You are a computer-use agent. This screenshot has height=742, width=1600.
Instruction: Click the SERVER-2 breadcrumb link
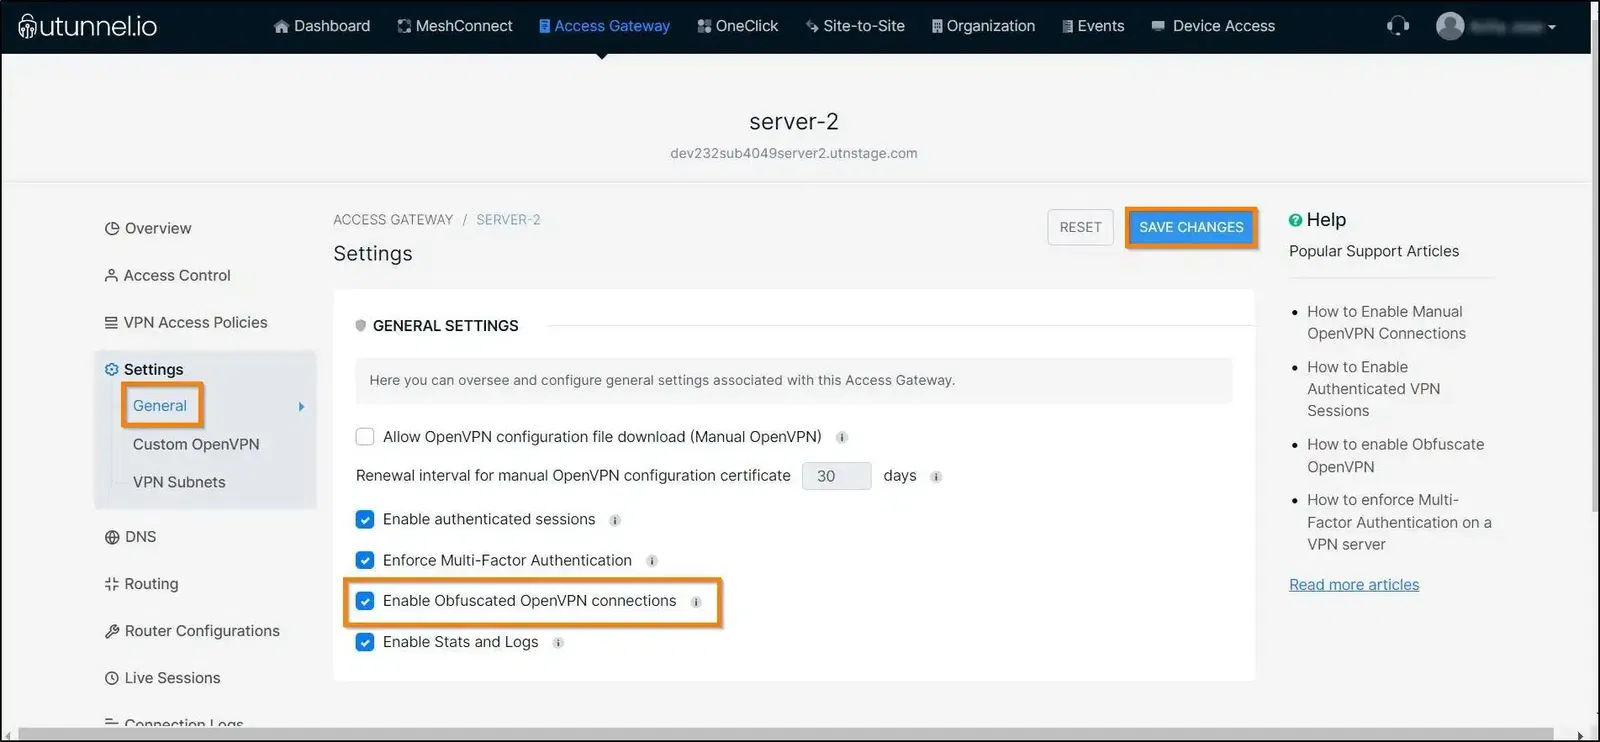click(x=508, y=220)
